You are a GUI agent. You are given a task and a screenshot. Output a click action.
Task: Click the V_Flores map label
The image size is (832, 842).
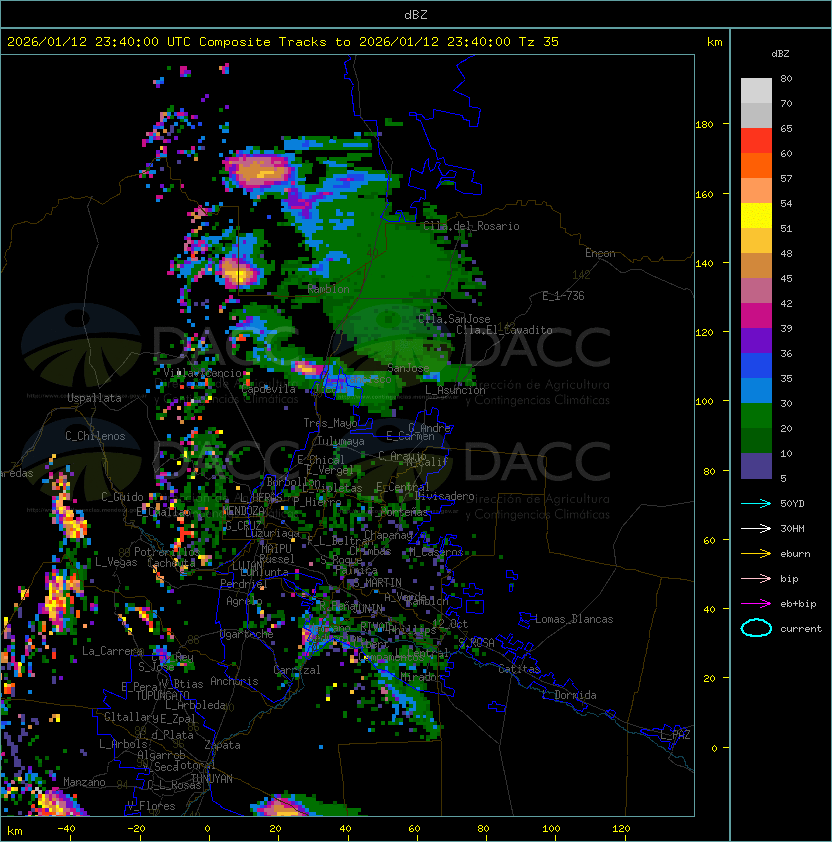point(151,806)
